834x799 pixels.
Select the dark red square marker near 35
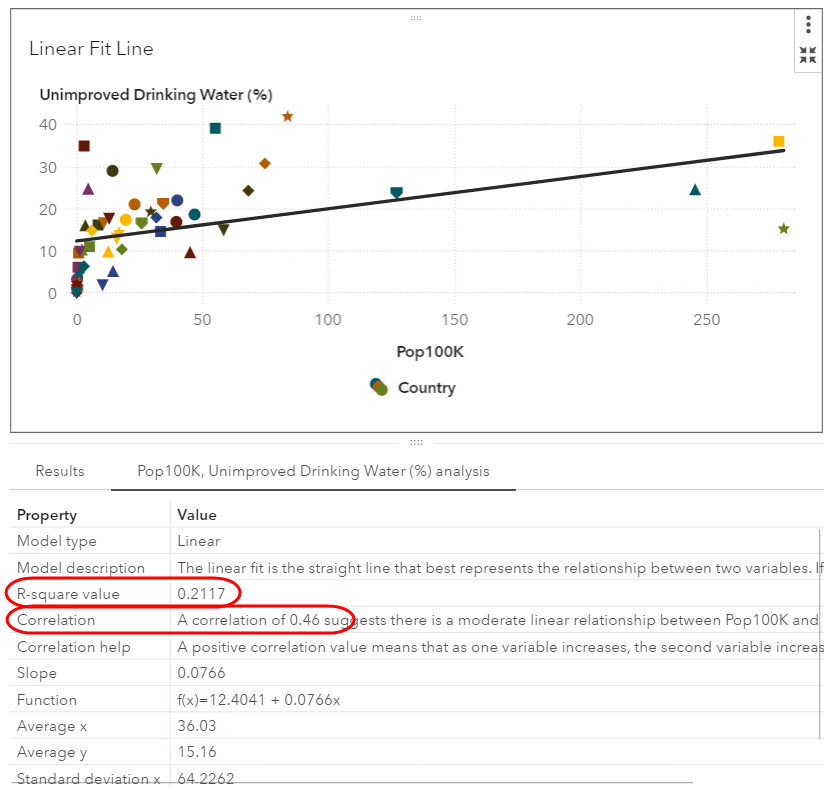click(x=84, y=146)
